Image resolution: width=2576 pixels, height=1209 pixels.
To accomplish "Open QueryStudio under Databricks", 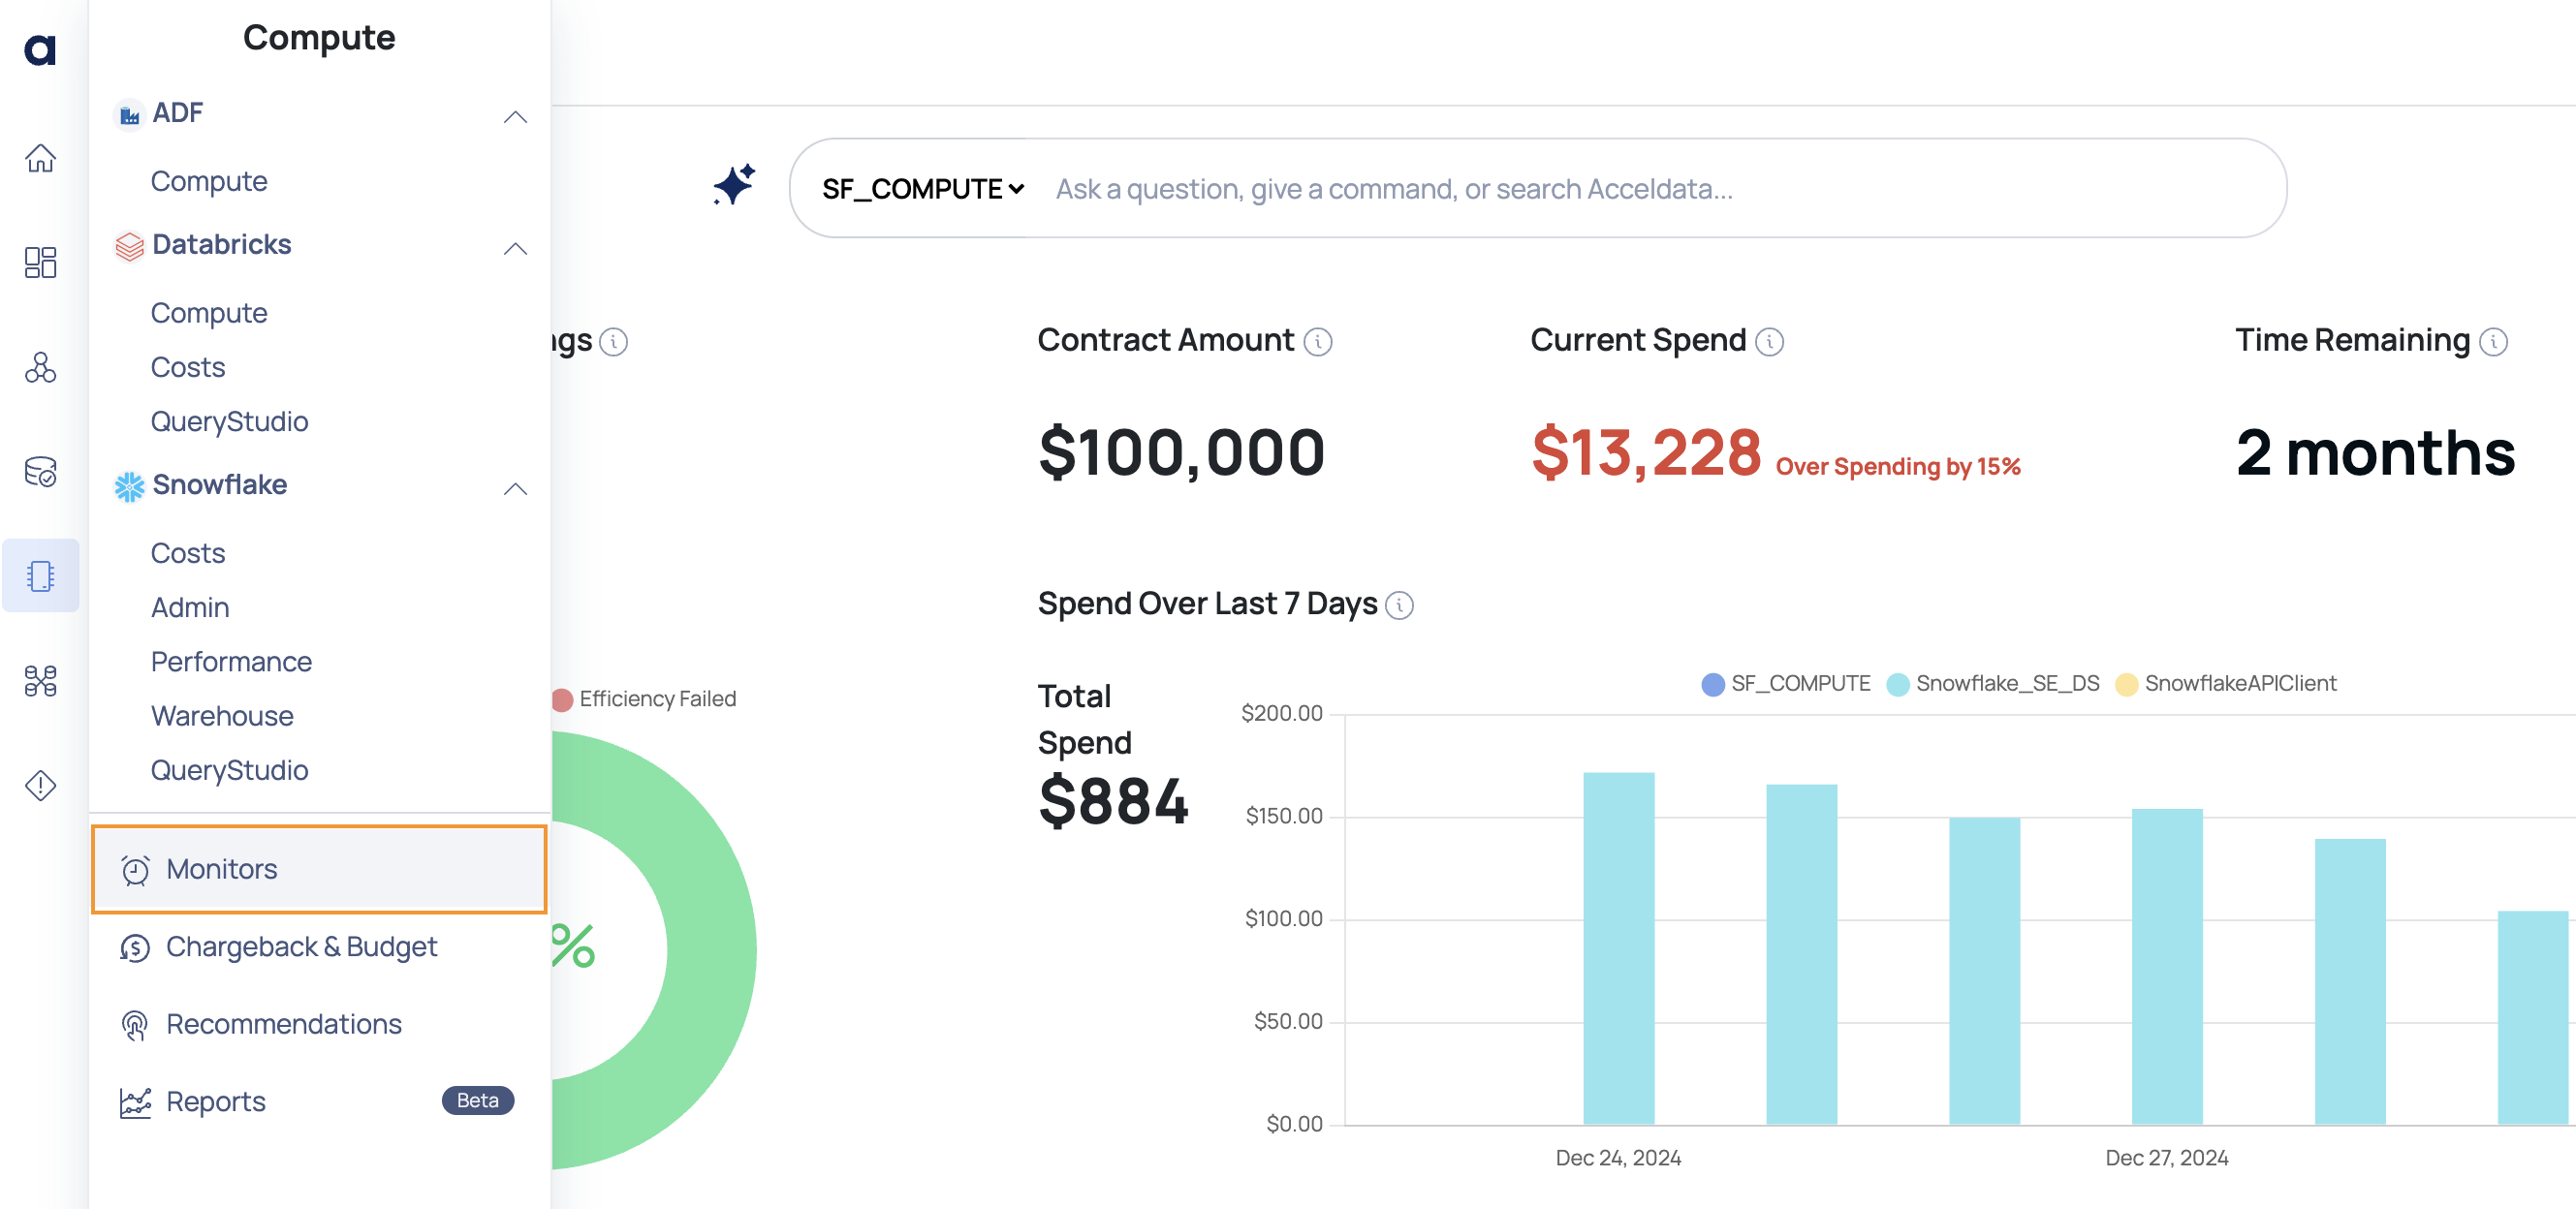I will [x=229, y=421].
